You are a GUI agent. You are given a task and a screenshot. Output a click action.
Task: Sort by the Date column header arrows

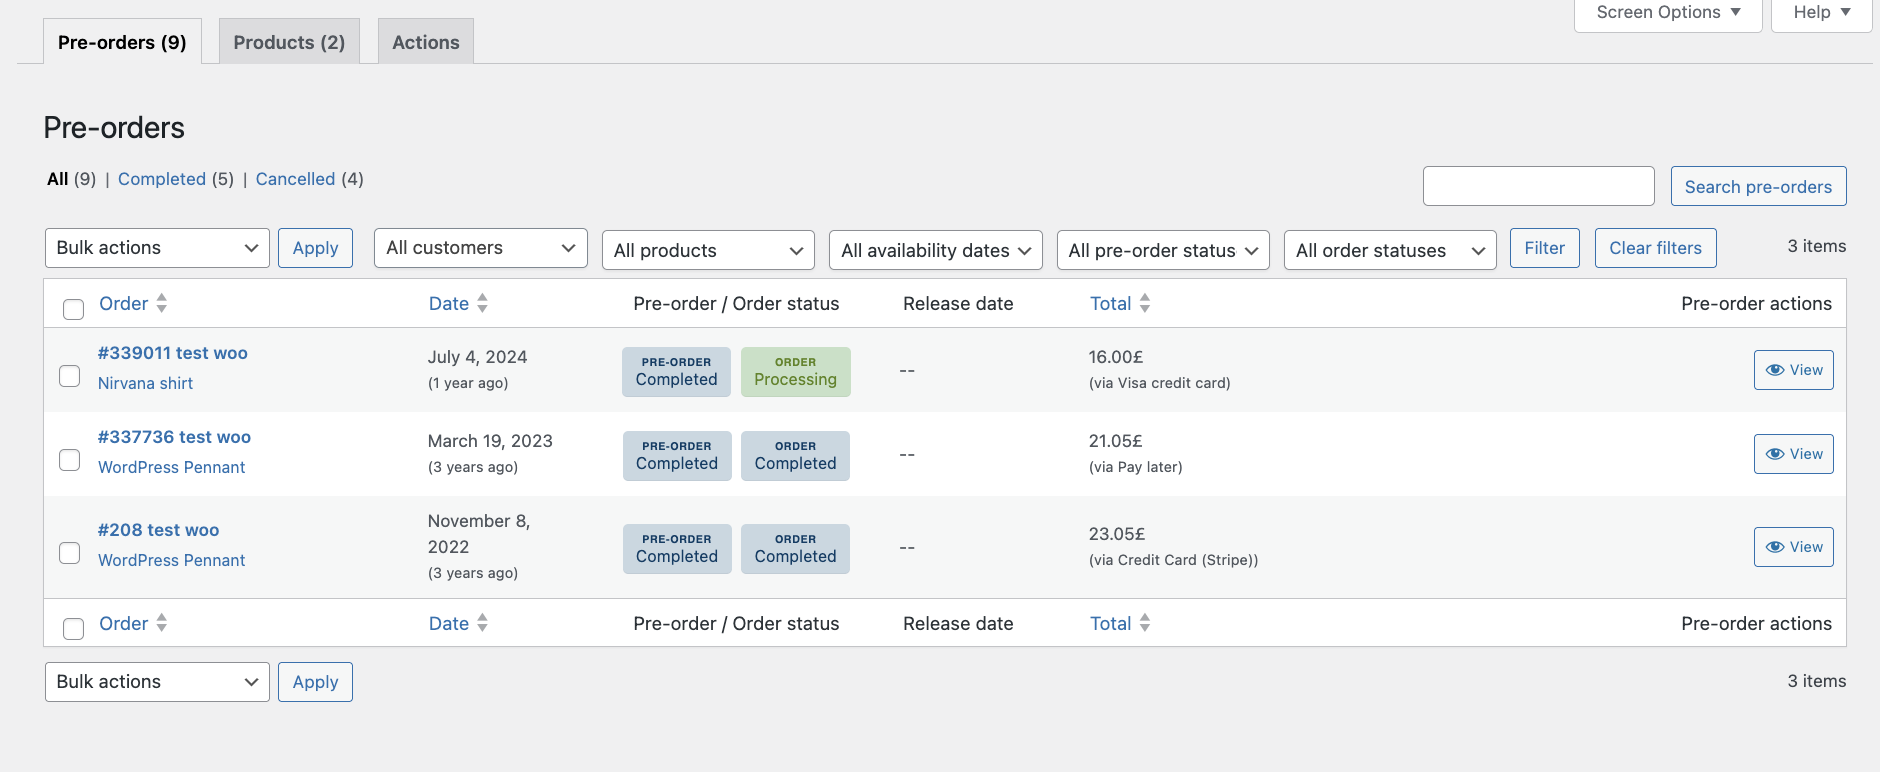coord(482,303)
